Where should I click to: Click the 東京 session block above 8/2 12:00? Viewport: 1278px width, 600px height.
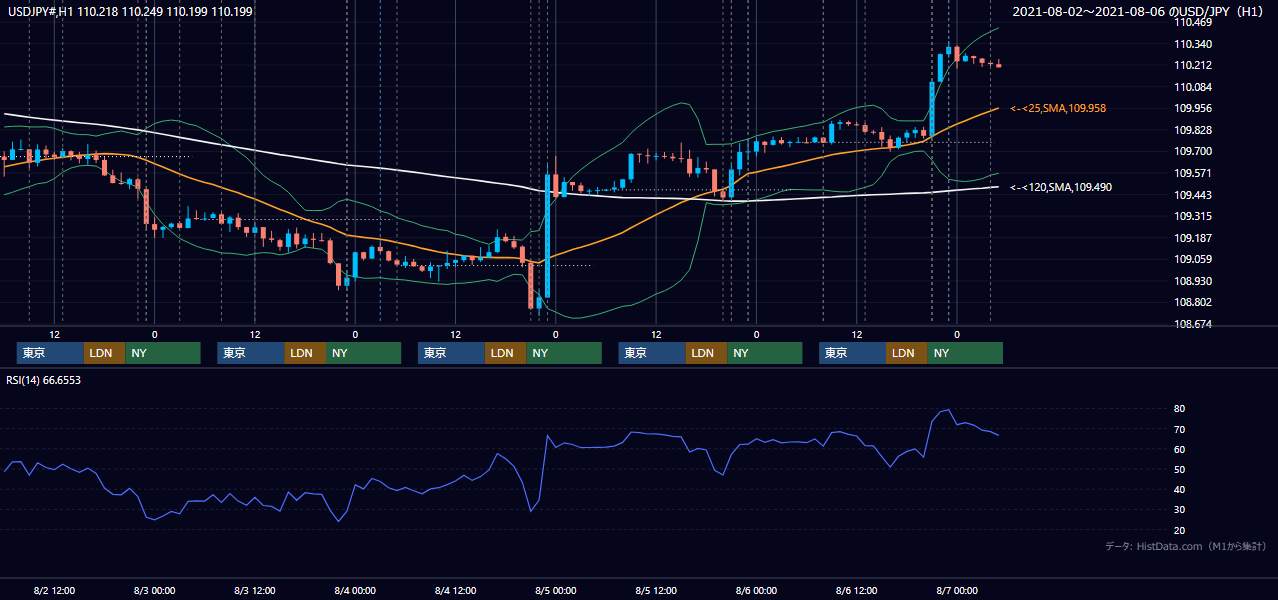pos(50,353)
